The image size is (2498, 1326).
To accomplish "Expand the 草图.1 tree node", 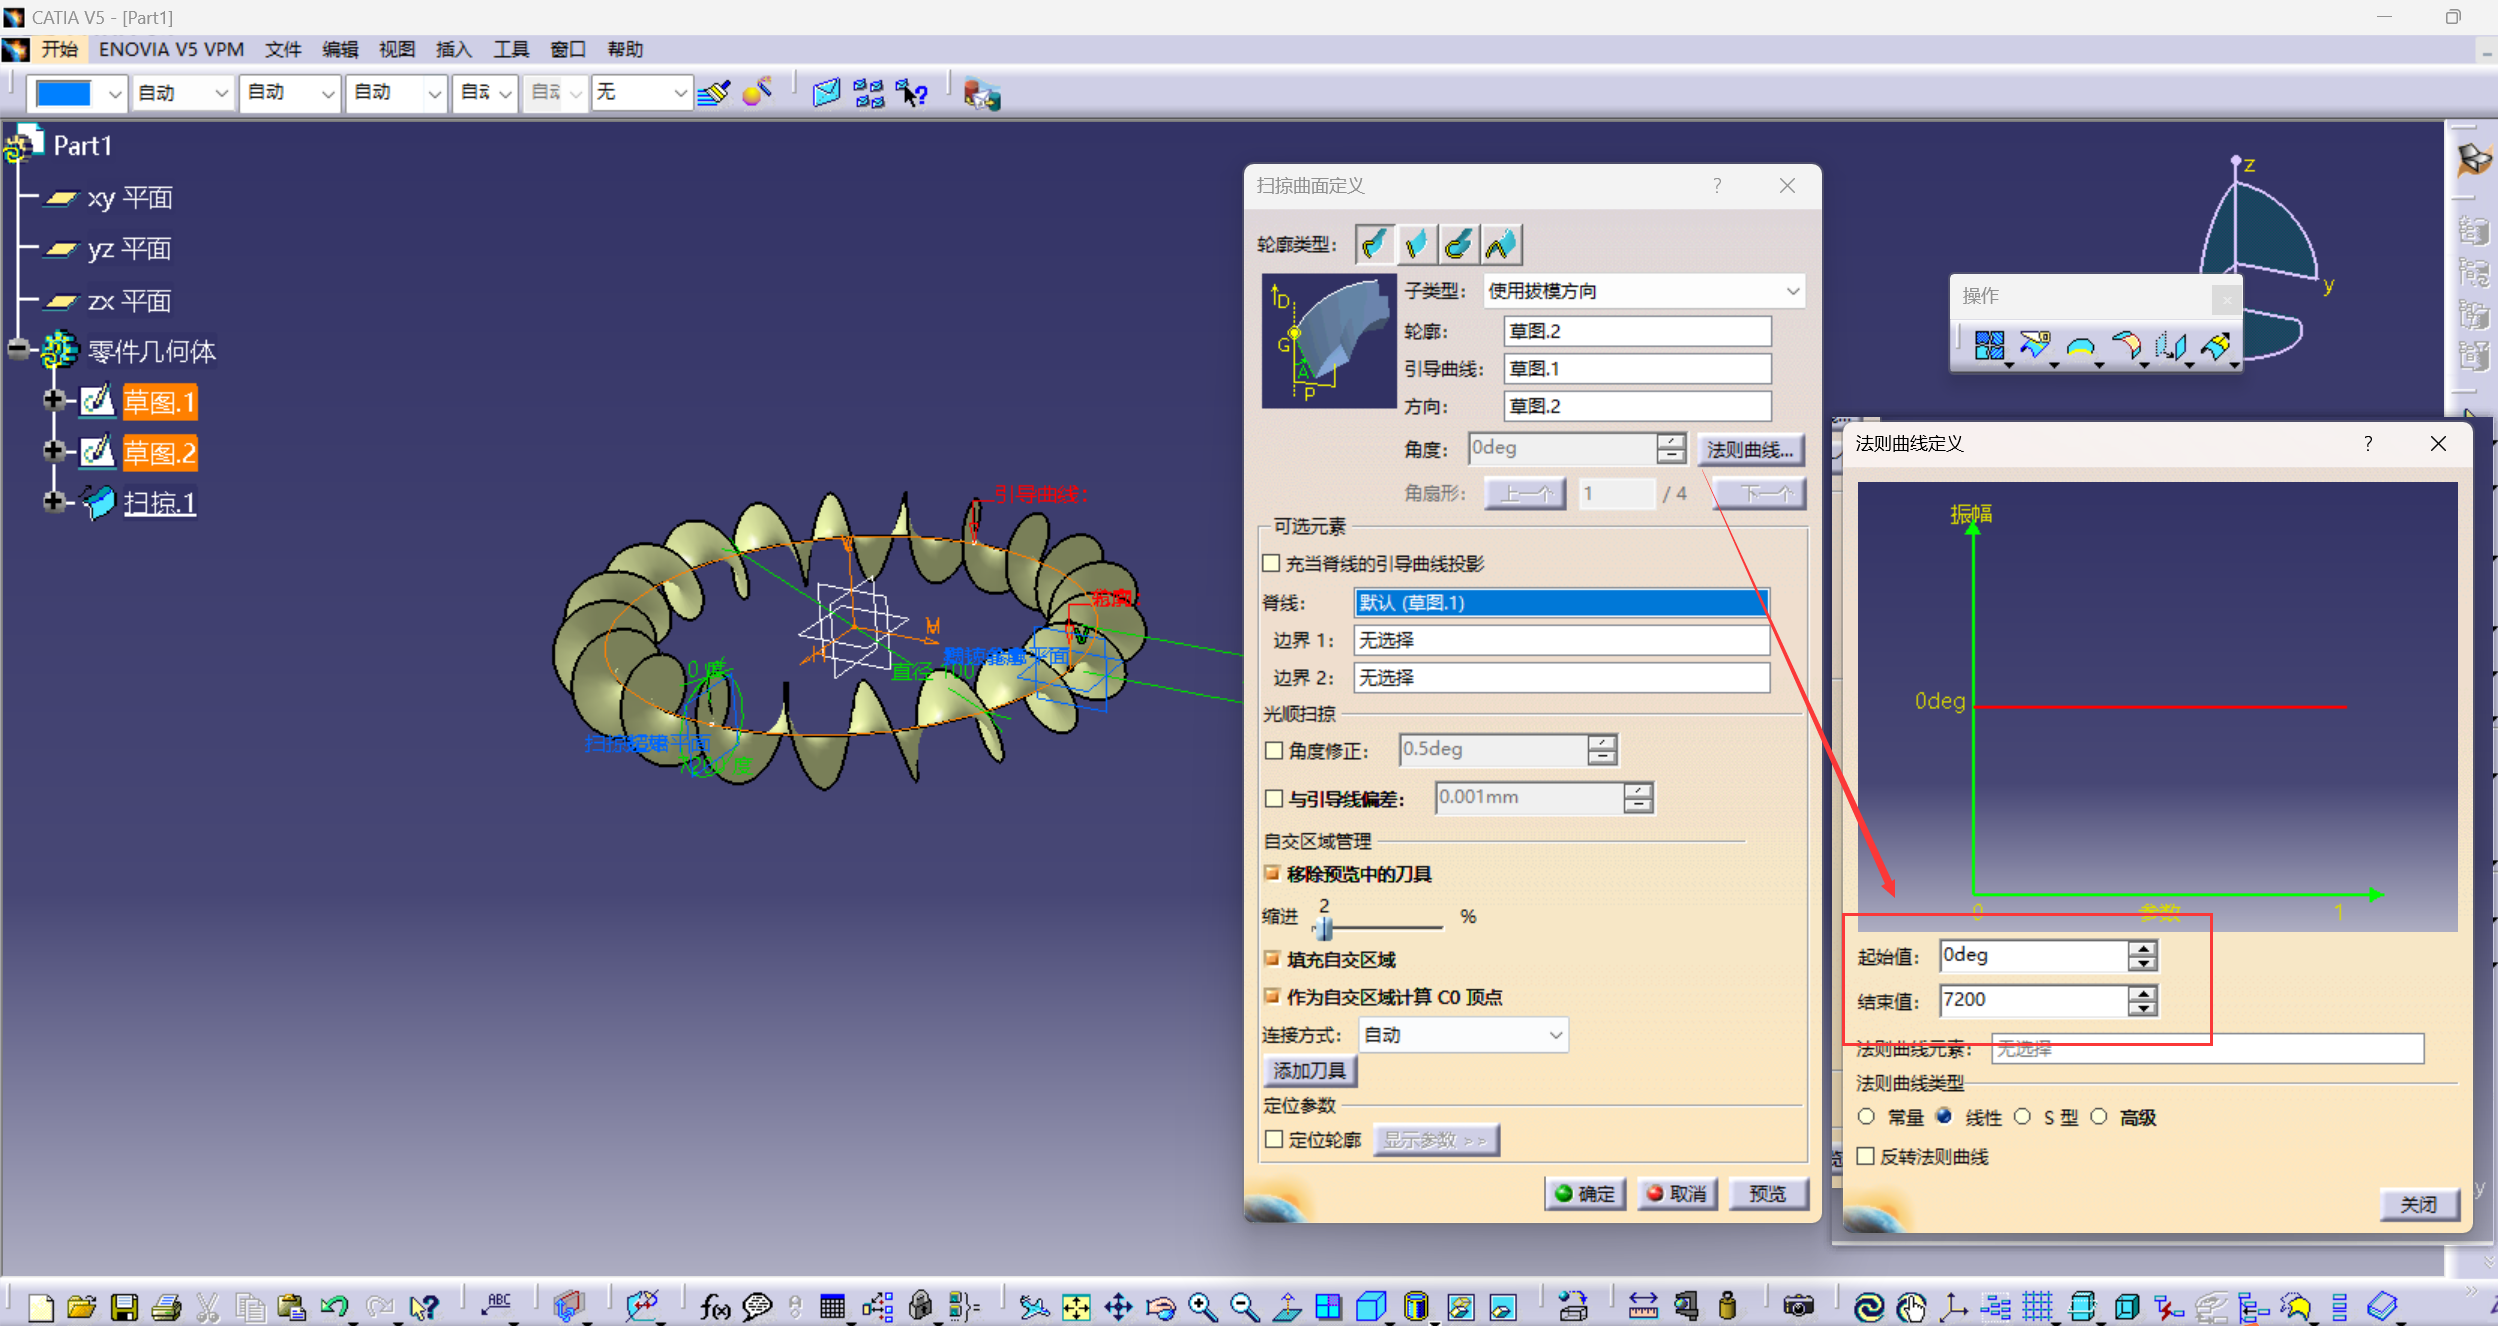I will 54,401.
